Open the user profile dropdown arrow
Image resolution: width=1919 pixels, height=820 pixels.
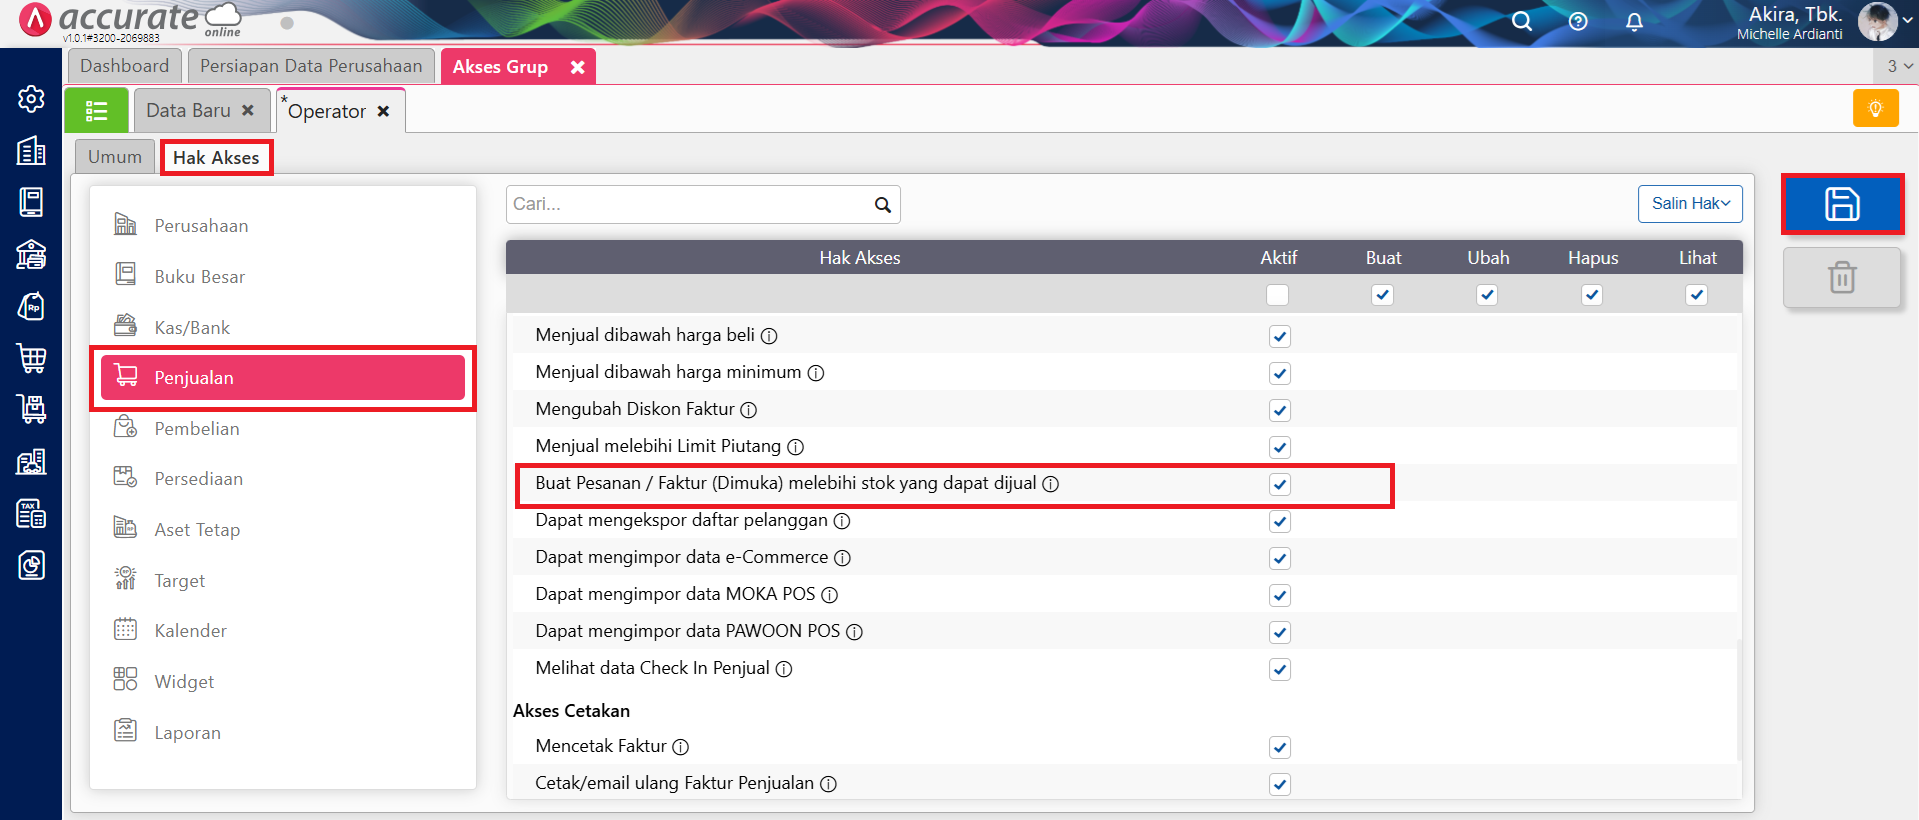tap(1907, 19)
